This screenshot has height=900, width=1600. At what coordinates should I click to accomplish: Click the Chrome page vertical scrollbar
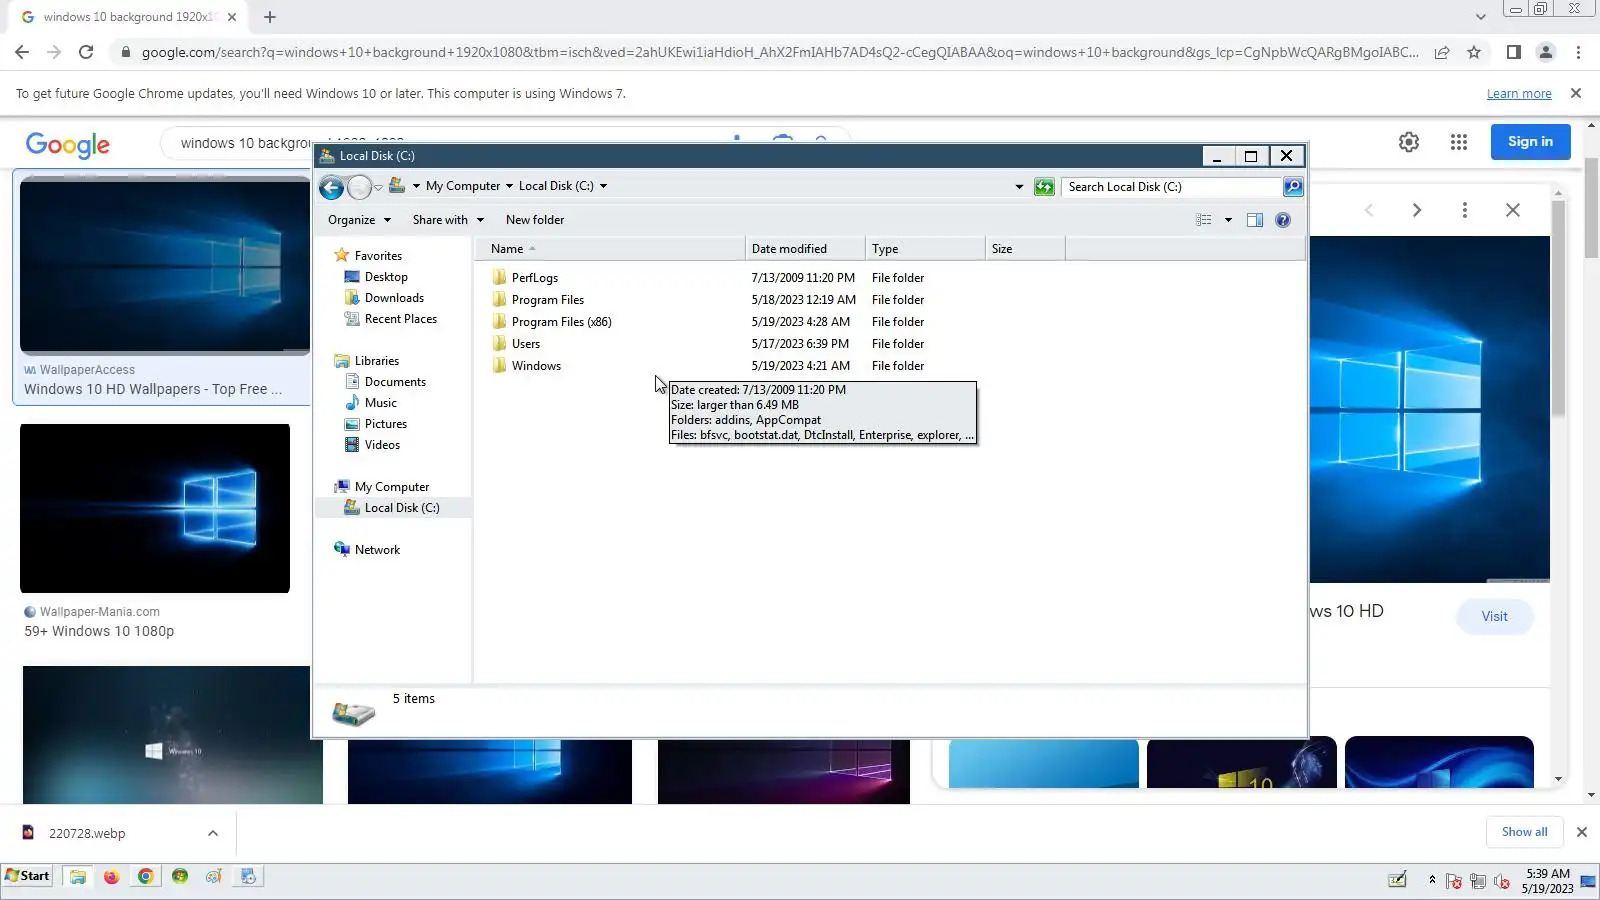[x=1592, y=208]
